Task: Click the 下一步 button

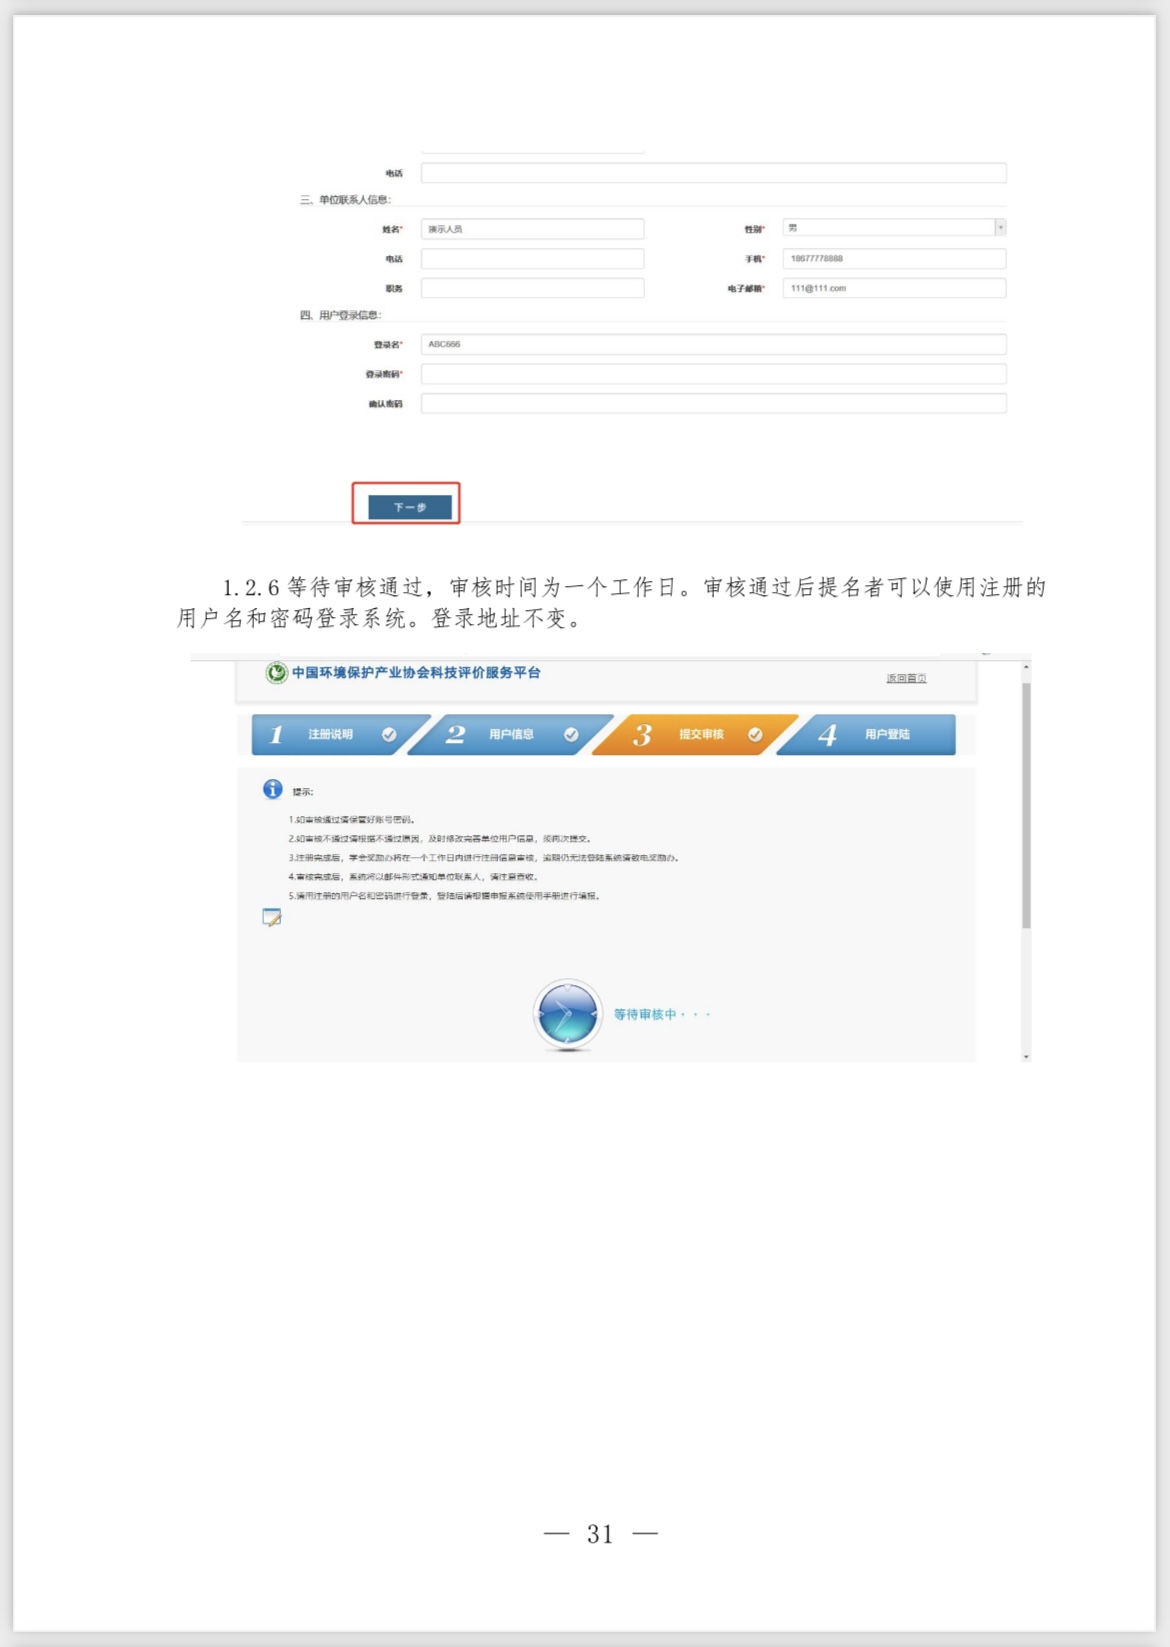Action: [410, 507]
